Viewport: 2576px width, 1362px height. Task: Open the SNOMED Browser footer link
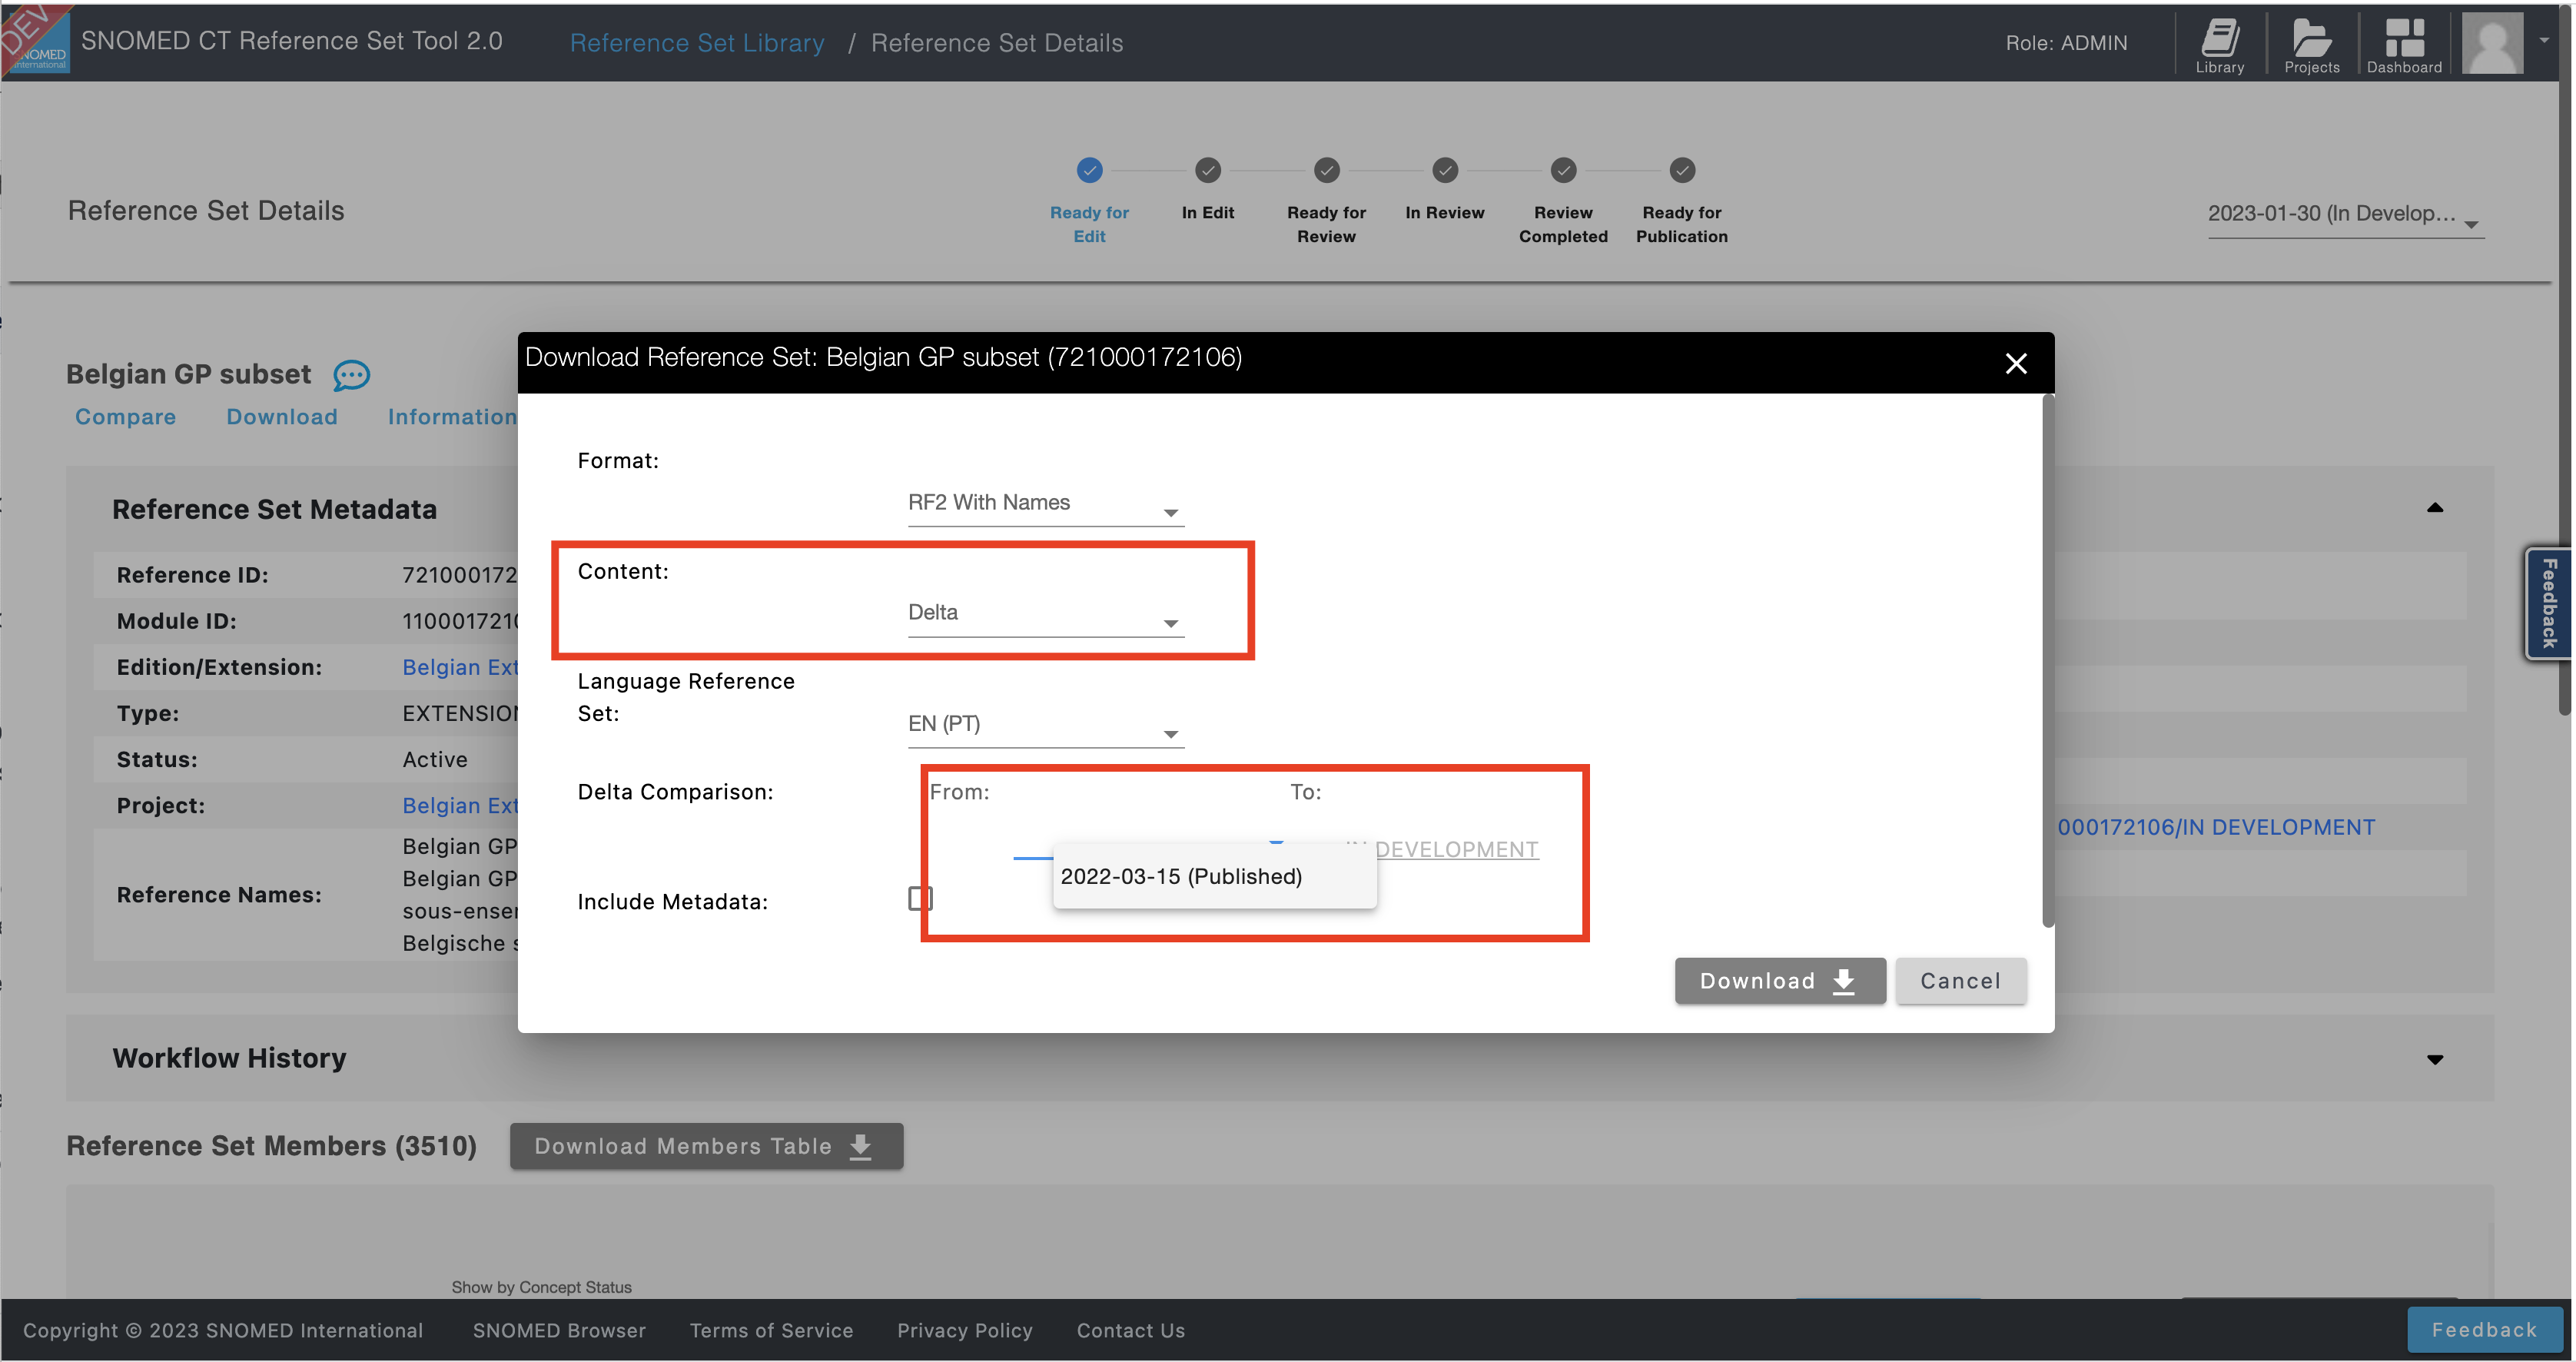(559, 1330)
